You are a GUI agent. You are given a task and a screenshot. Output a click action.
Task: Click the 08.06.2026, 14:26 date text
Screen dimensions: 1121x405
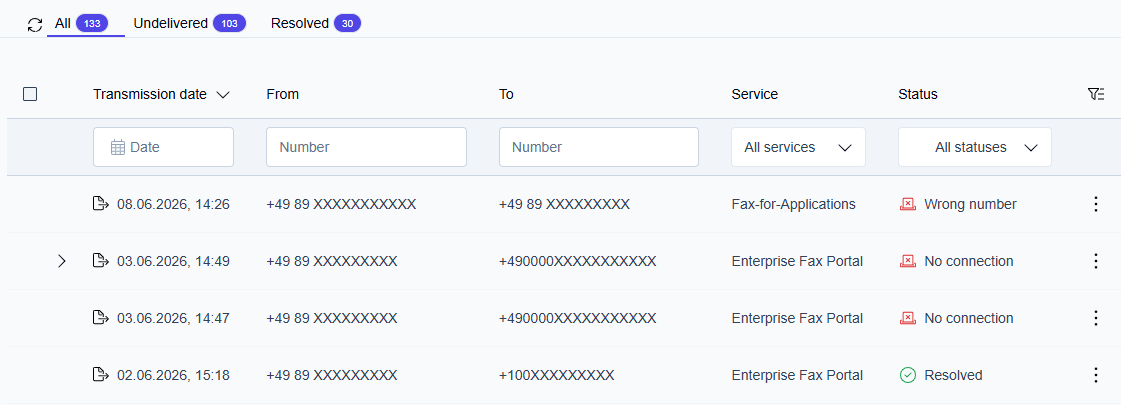[x=174, y=204]
